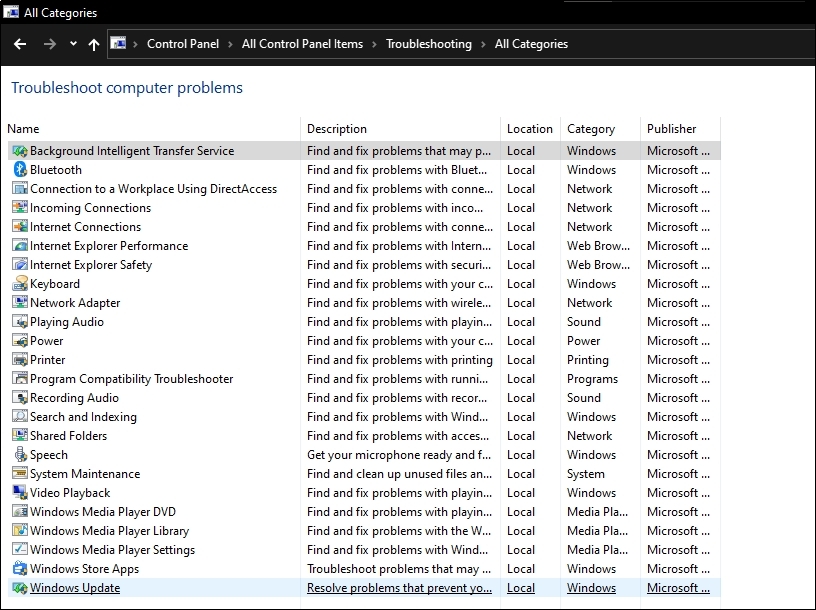Image resolution: width=816 pixels, height=610 pixels.
Task: Expand the chevron after Control Panel breadcrumb
Action: tap(230, 44)
